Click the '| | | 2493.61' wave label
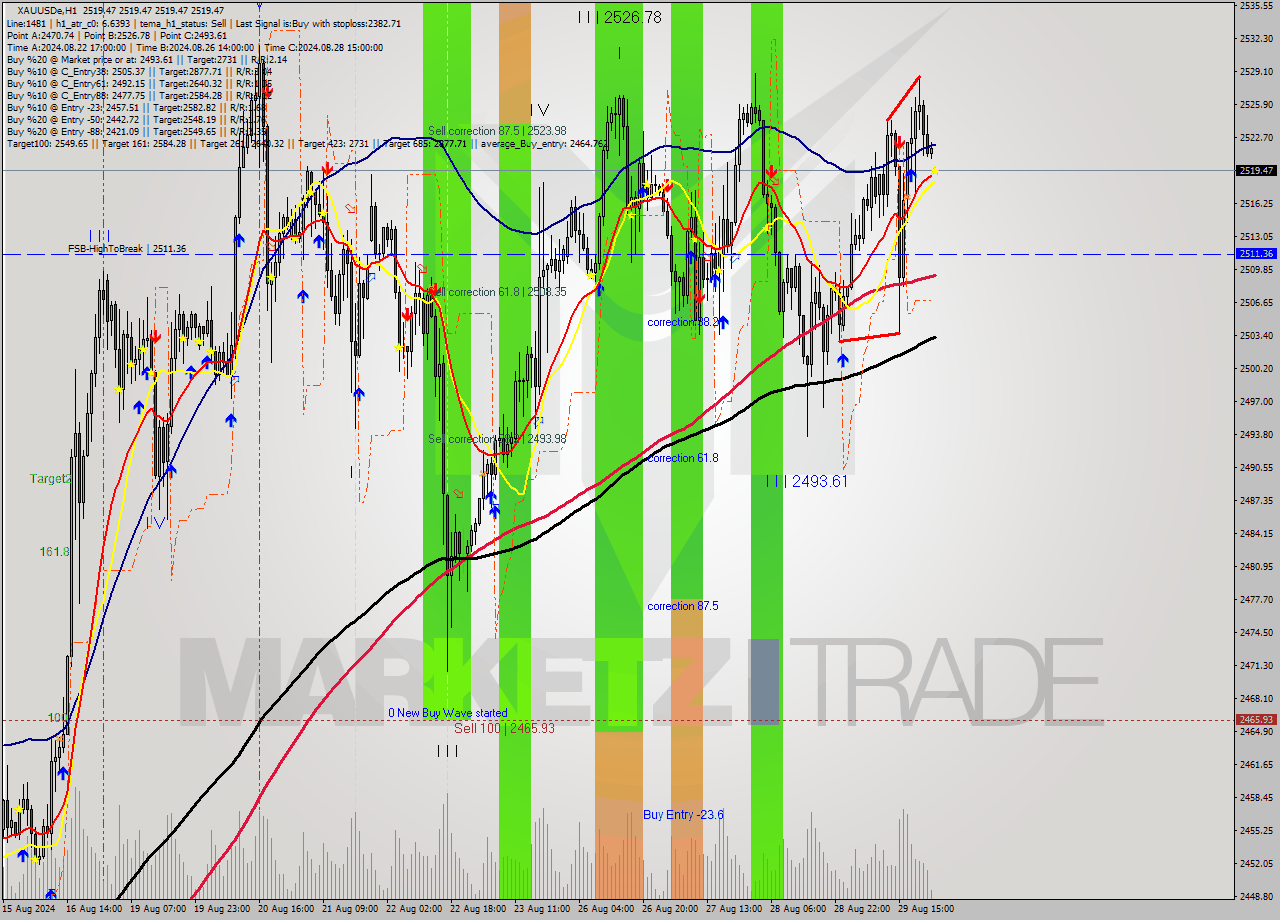 point(807,481)
